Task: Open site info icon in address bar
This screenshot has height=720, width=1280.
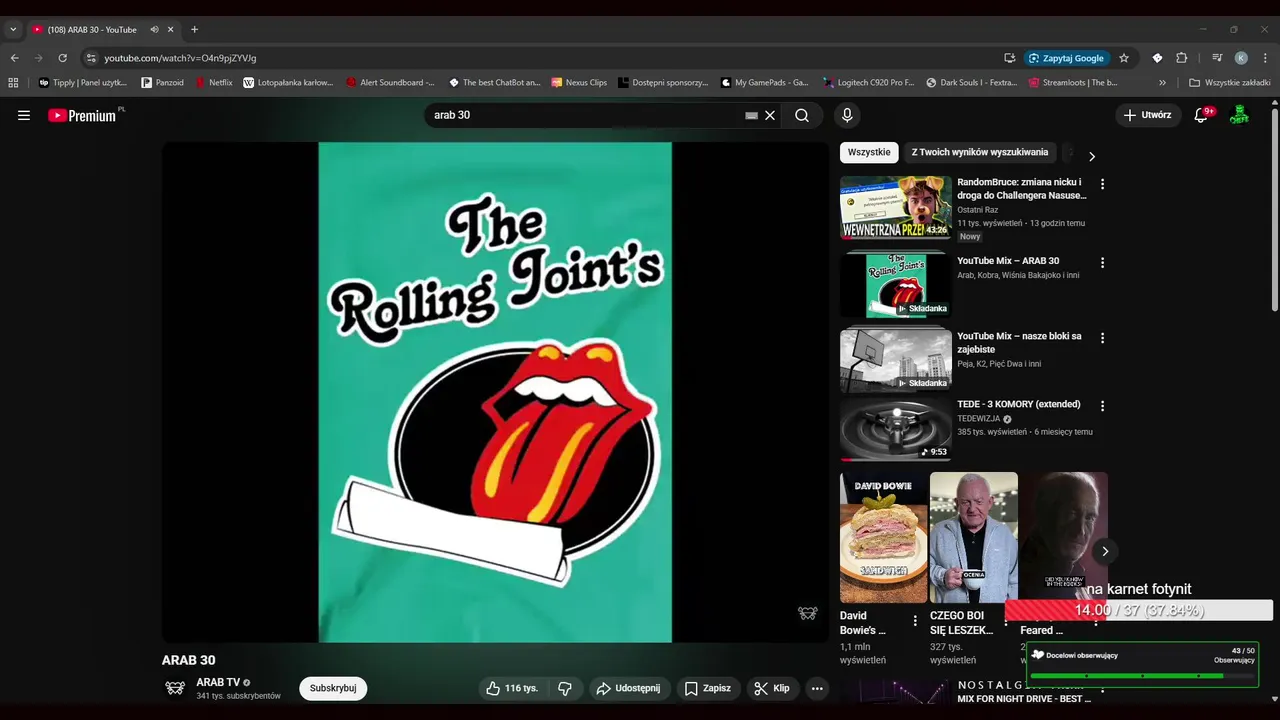Action: [91, 58]
